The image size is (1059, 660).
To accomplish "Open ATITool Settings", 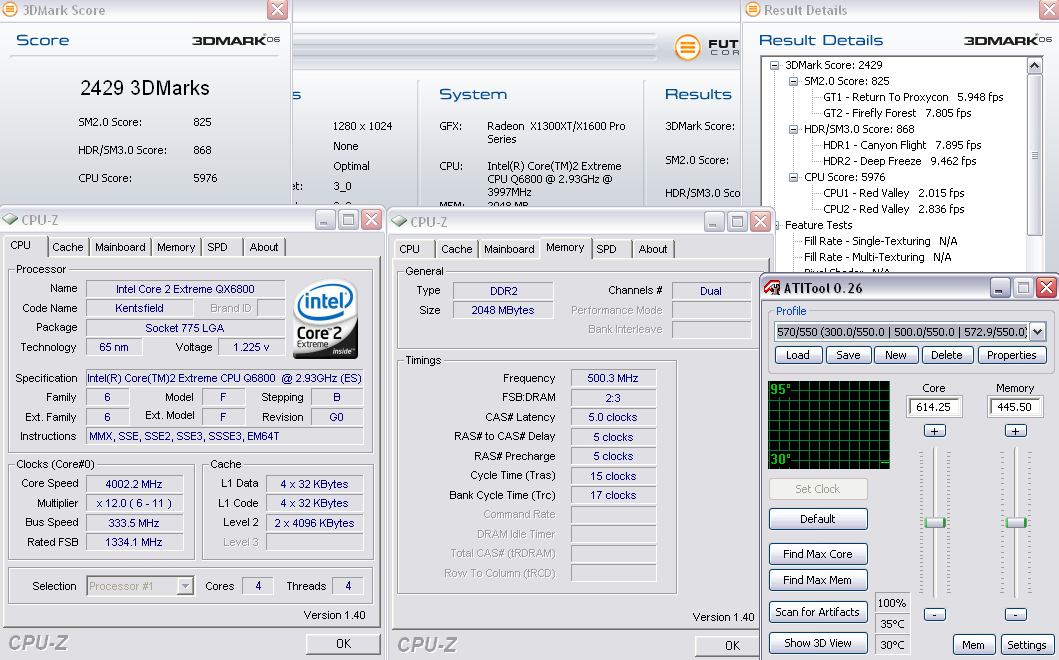I will [1027, 645].
